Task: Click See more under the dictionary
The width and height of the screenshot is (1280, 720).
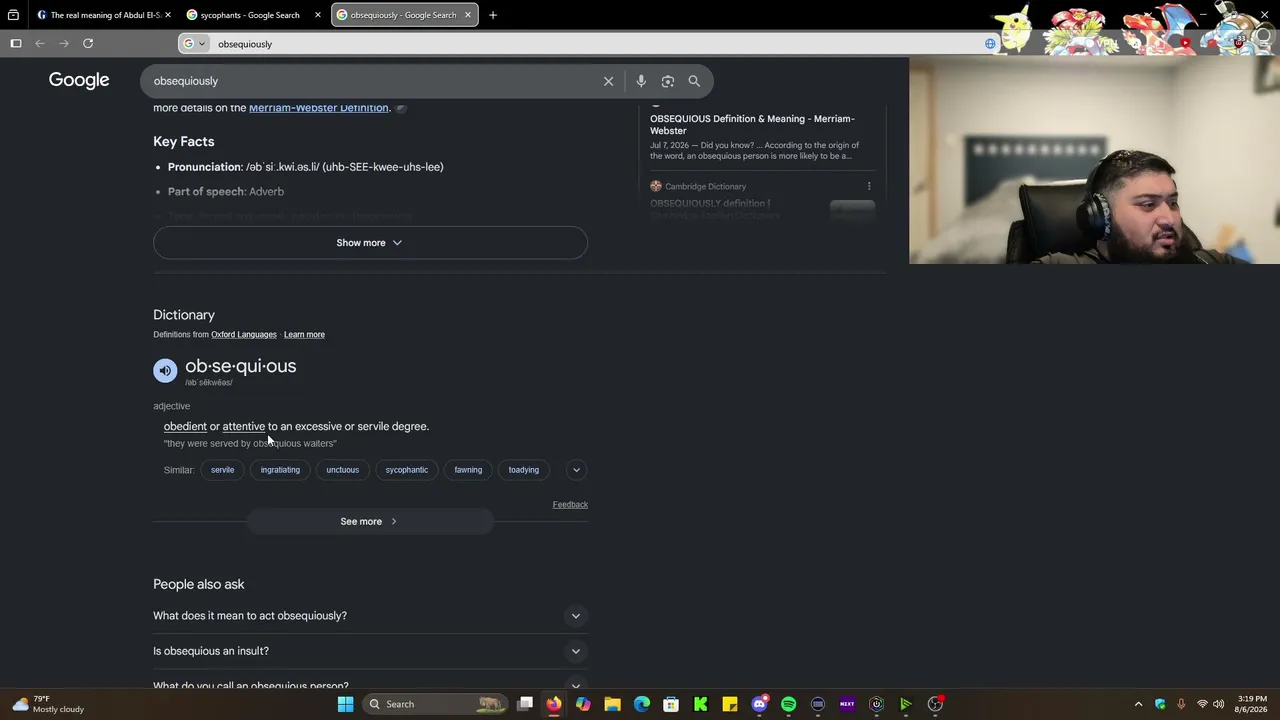Action: pos(370,522)
